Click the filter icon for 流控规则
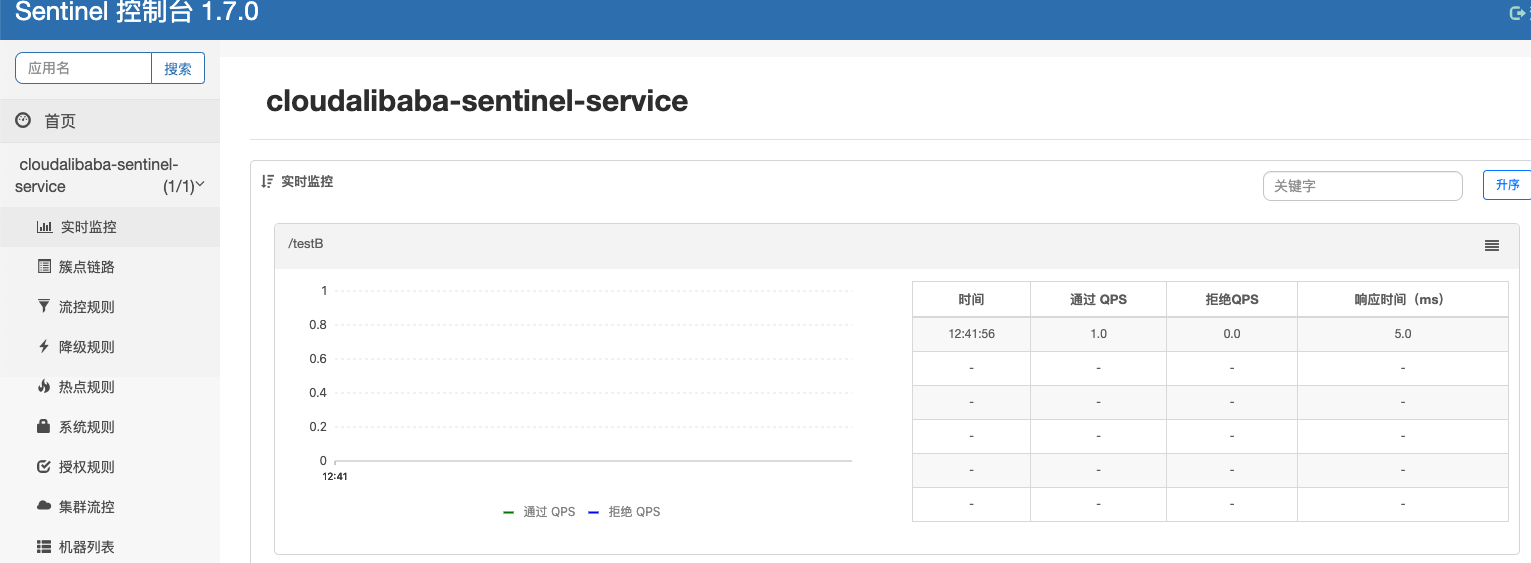This screenshot has width=1531, height=563. (44, 307)
